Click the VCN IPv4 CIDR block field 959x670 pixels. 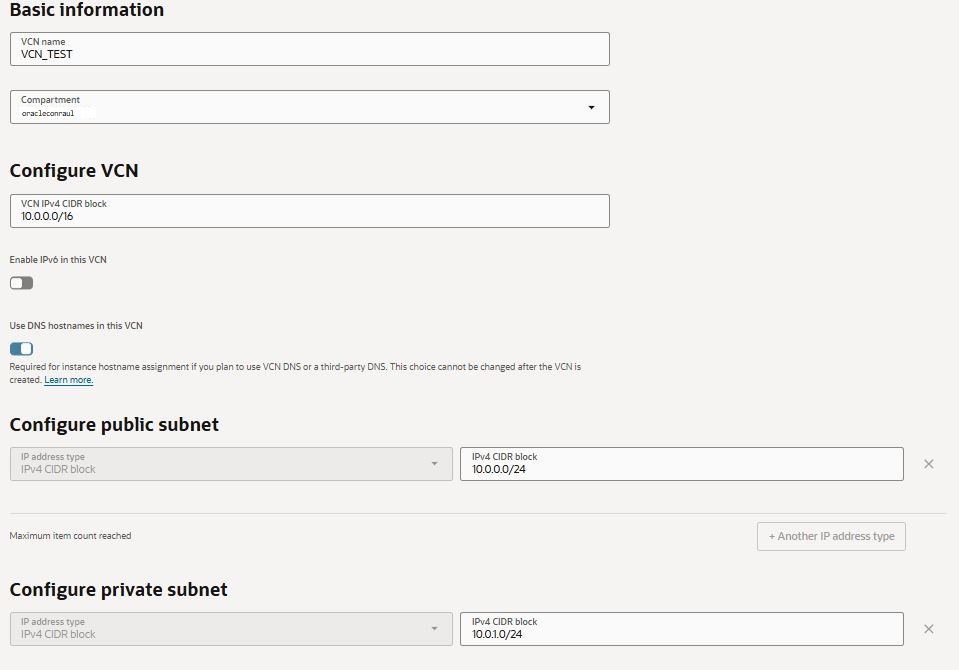point(309,211)
